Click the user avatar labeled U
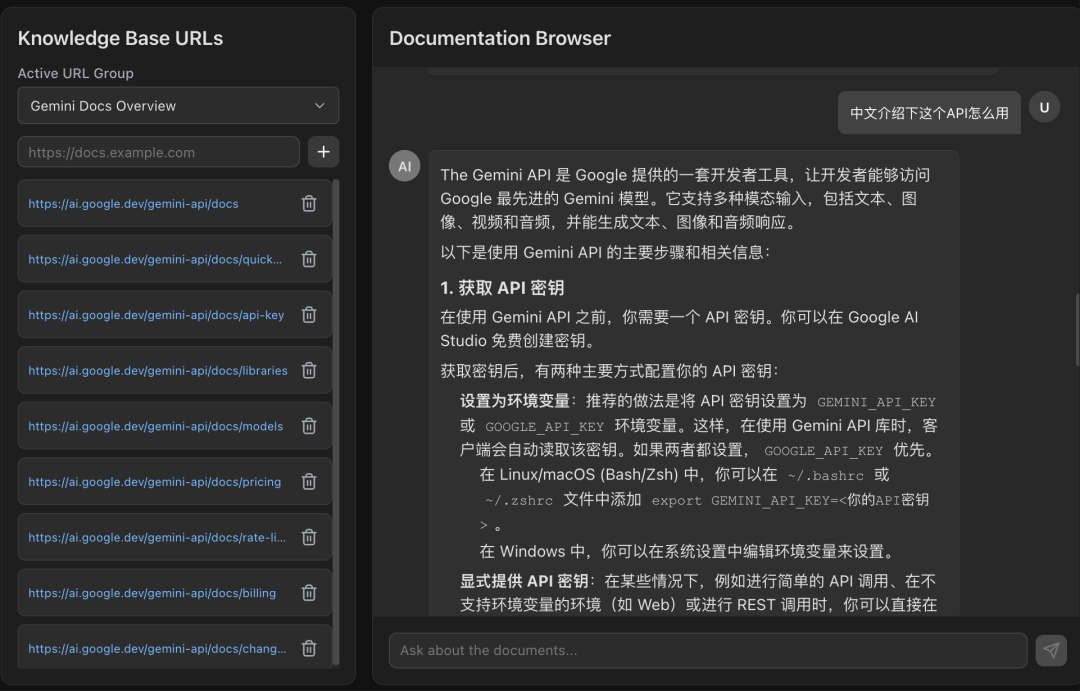The height and width of the screenshot is (691, 1080). click(1044, 107)
